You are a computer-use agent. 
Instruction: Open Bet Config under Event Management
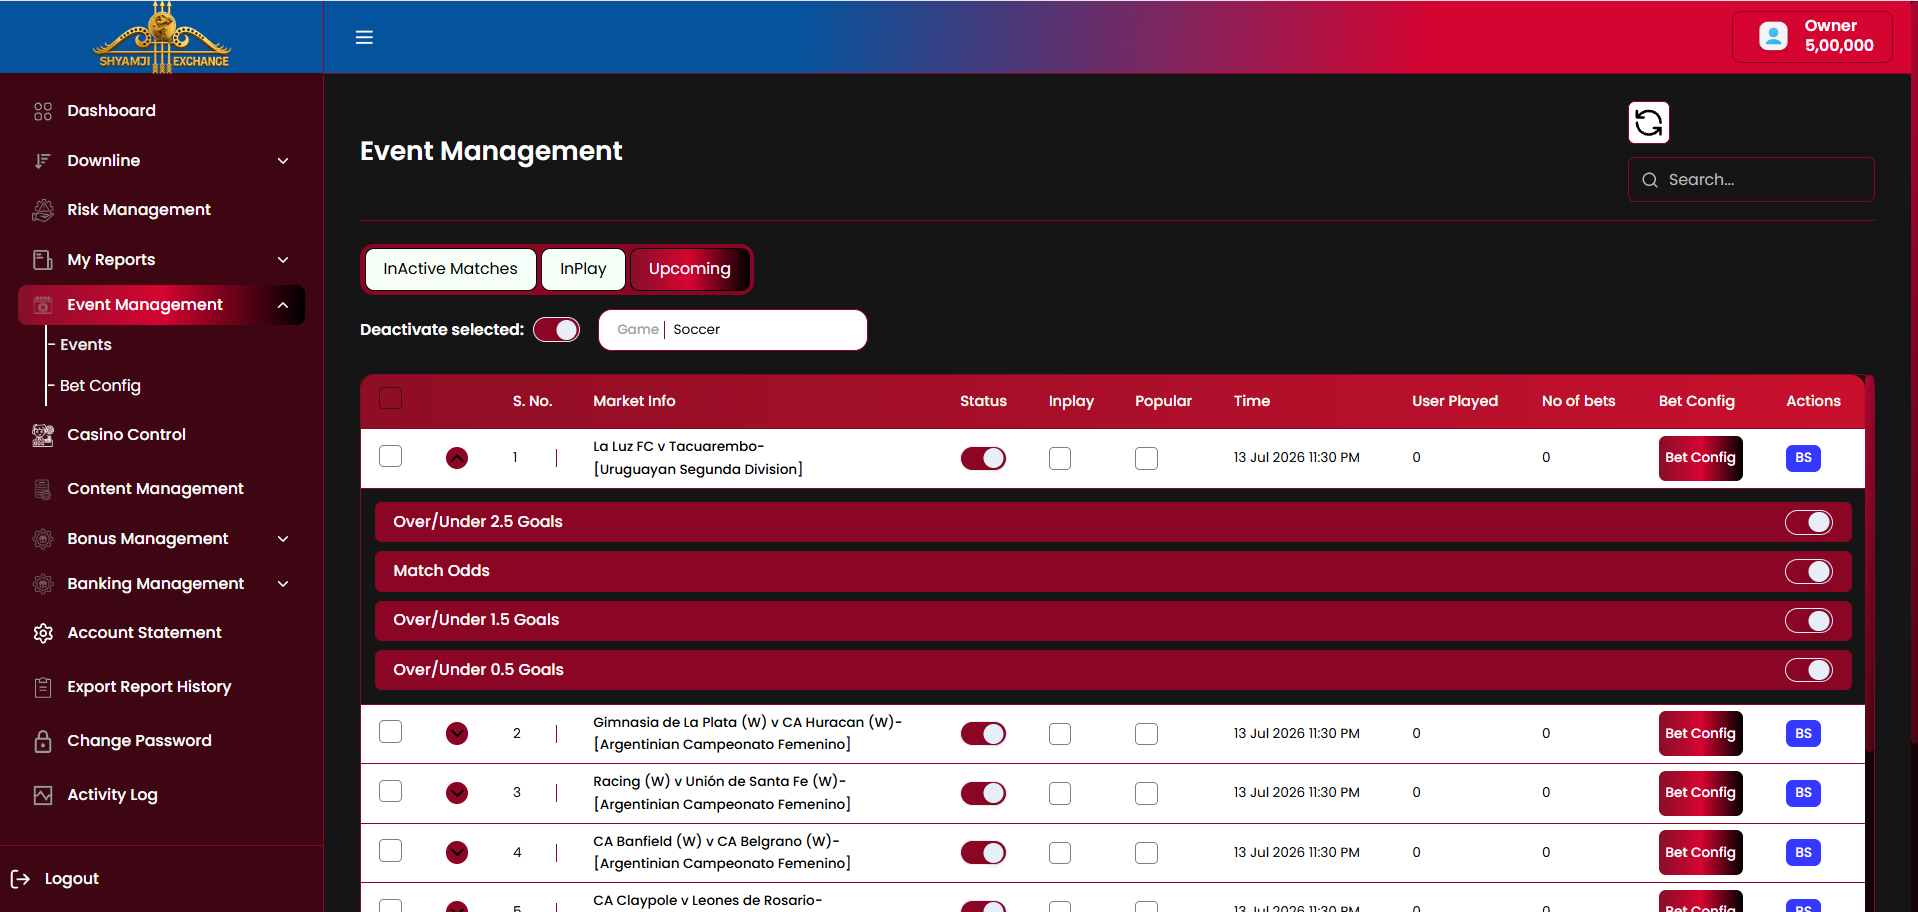click(100, 386)
